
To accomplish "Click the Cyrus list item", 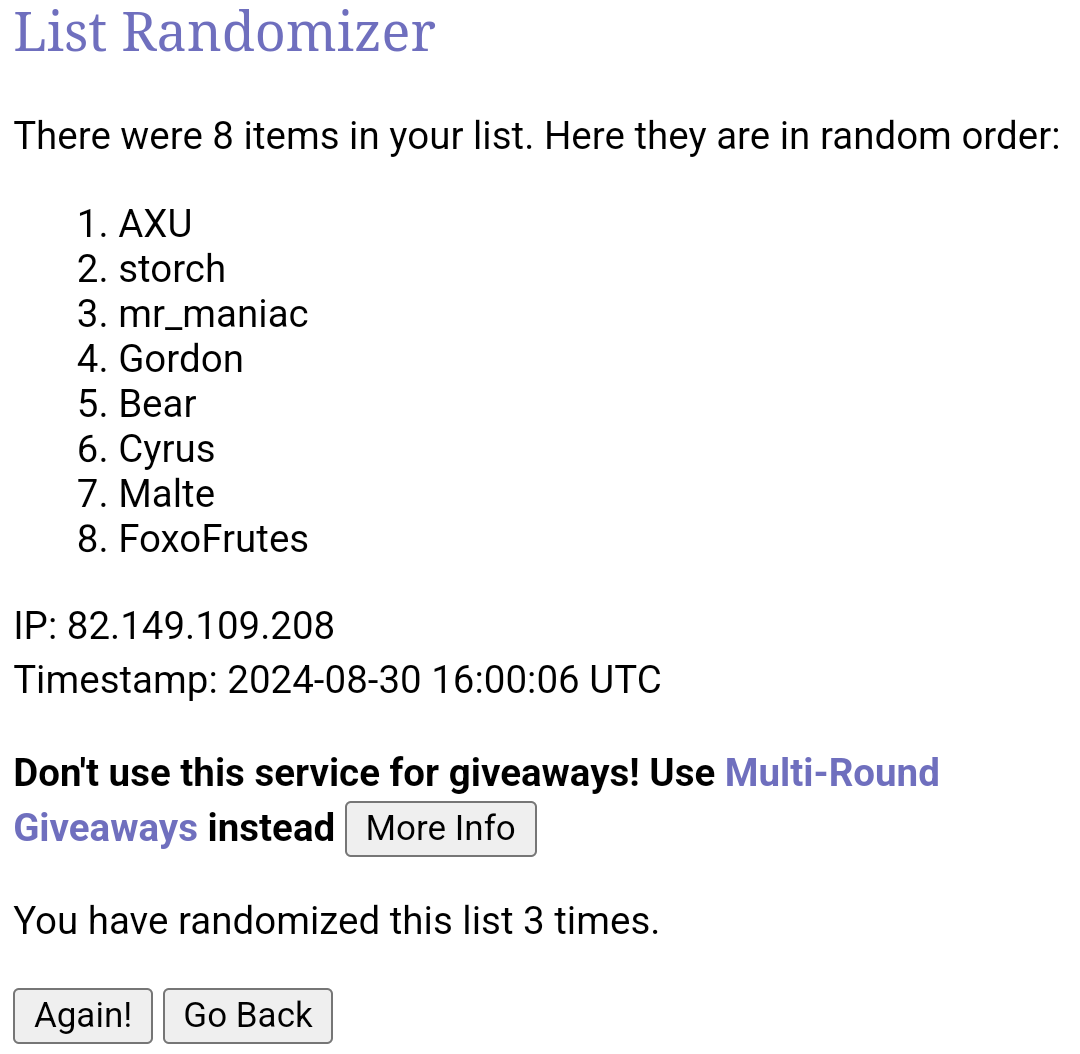I will tap(166, 449).
